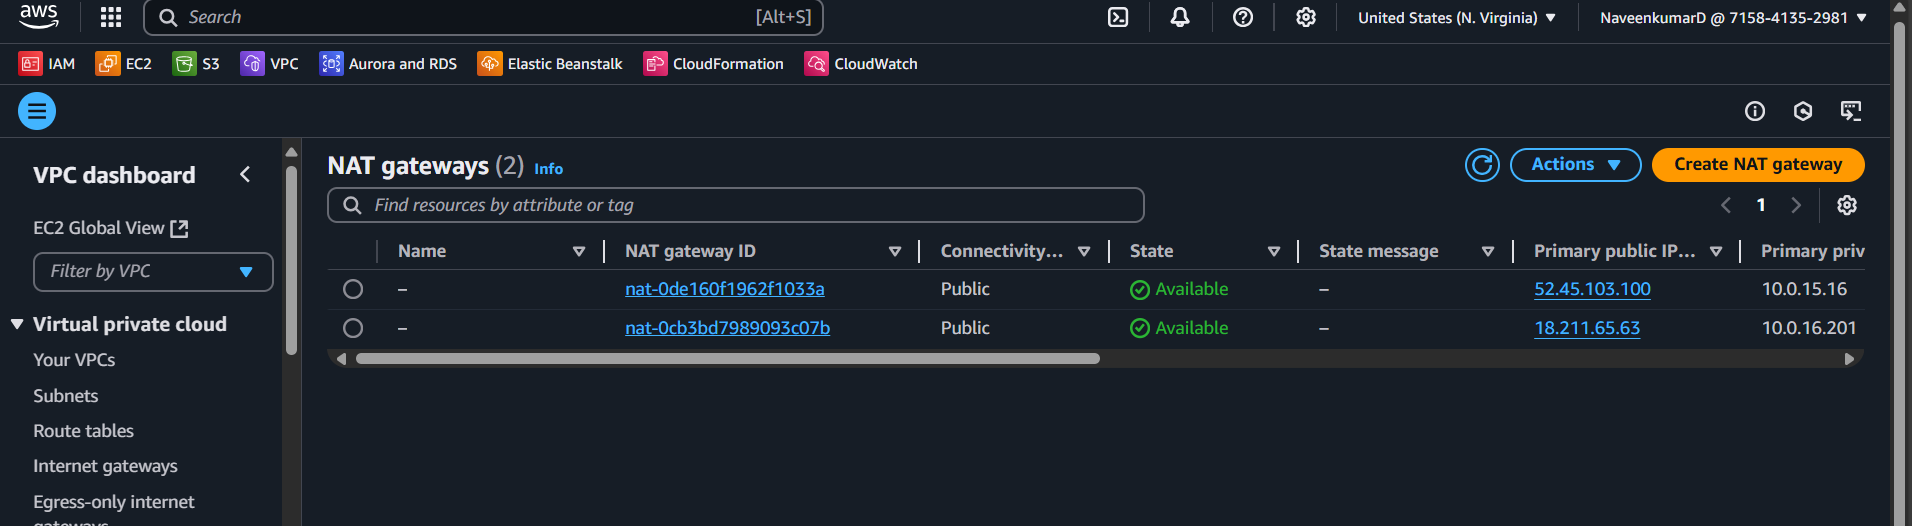The height and width of the screenshot is (526, 1912).
Task: Open the region selector United States (N. Virginia)
Action: 1457,17
